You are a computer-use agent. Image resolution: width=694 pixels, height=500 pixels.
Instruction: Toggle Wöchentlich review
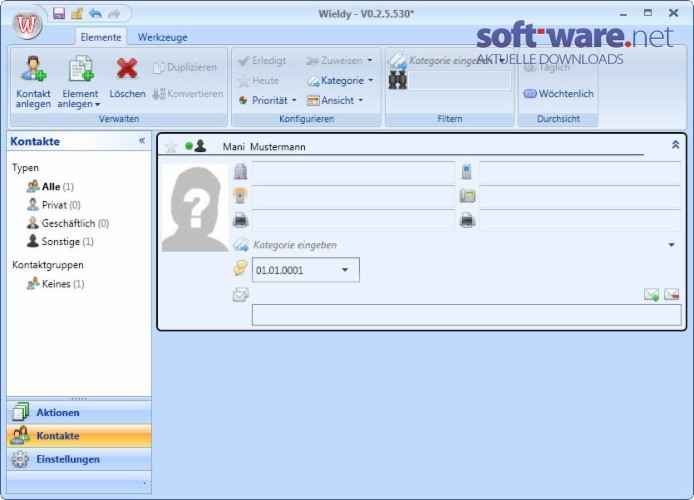coord(558,94)
